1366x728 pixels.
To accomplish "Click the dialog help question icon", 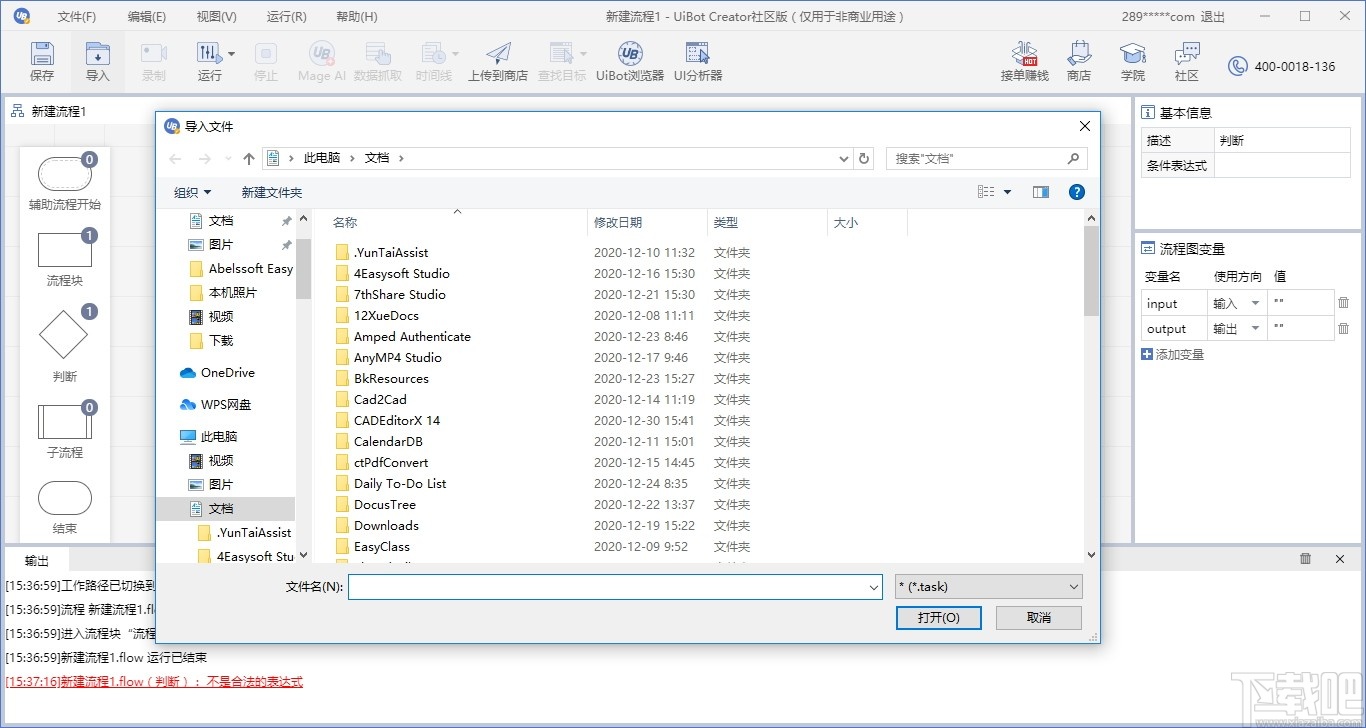I will click(1077, 192).
